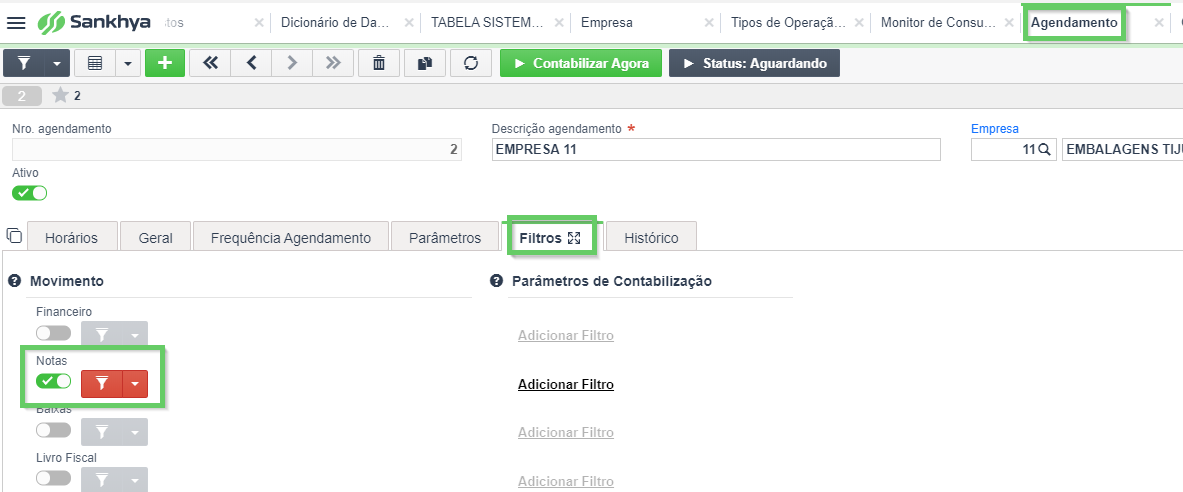This screenshot has width=1183, height=492.
Task: Click the record number 2 badge
Action: [x=22, y=96]
